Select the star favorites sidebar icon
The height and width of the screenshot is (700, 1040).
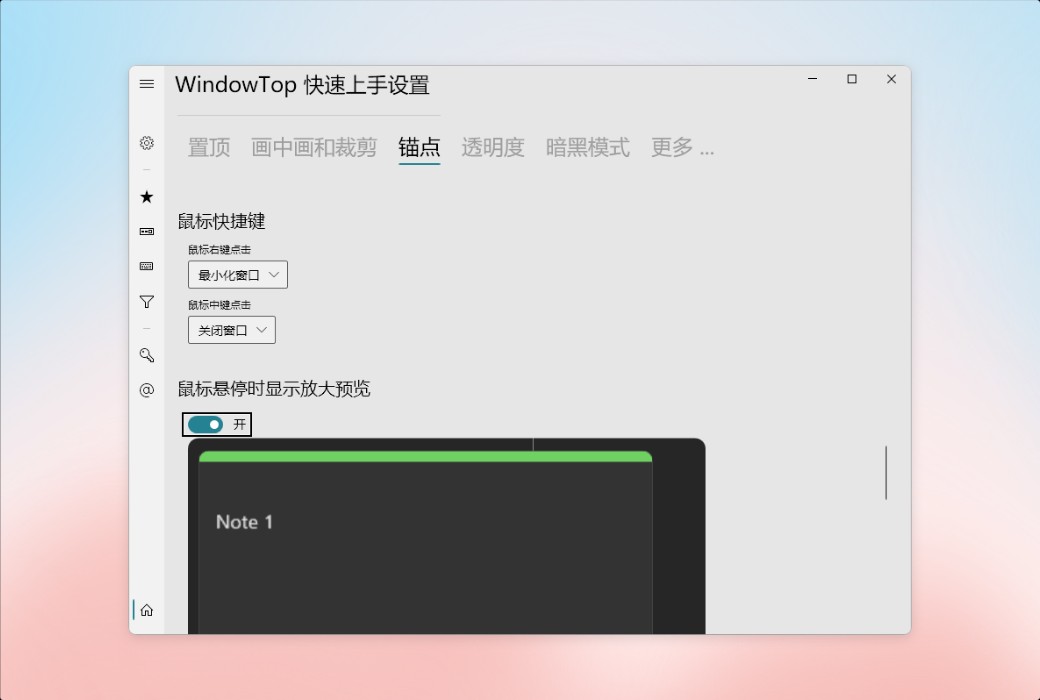[147, 196]
